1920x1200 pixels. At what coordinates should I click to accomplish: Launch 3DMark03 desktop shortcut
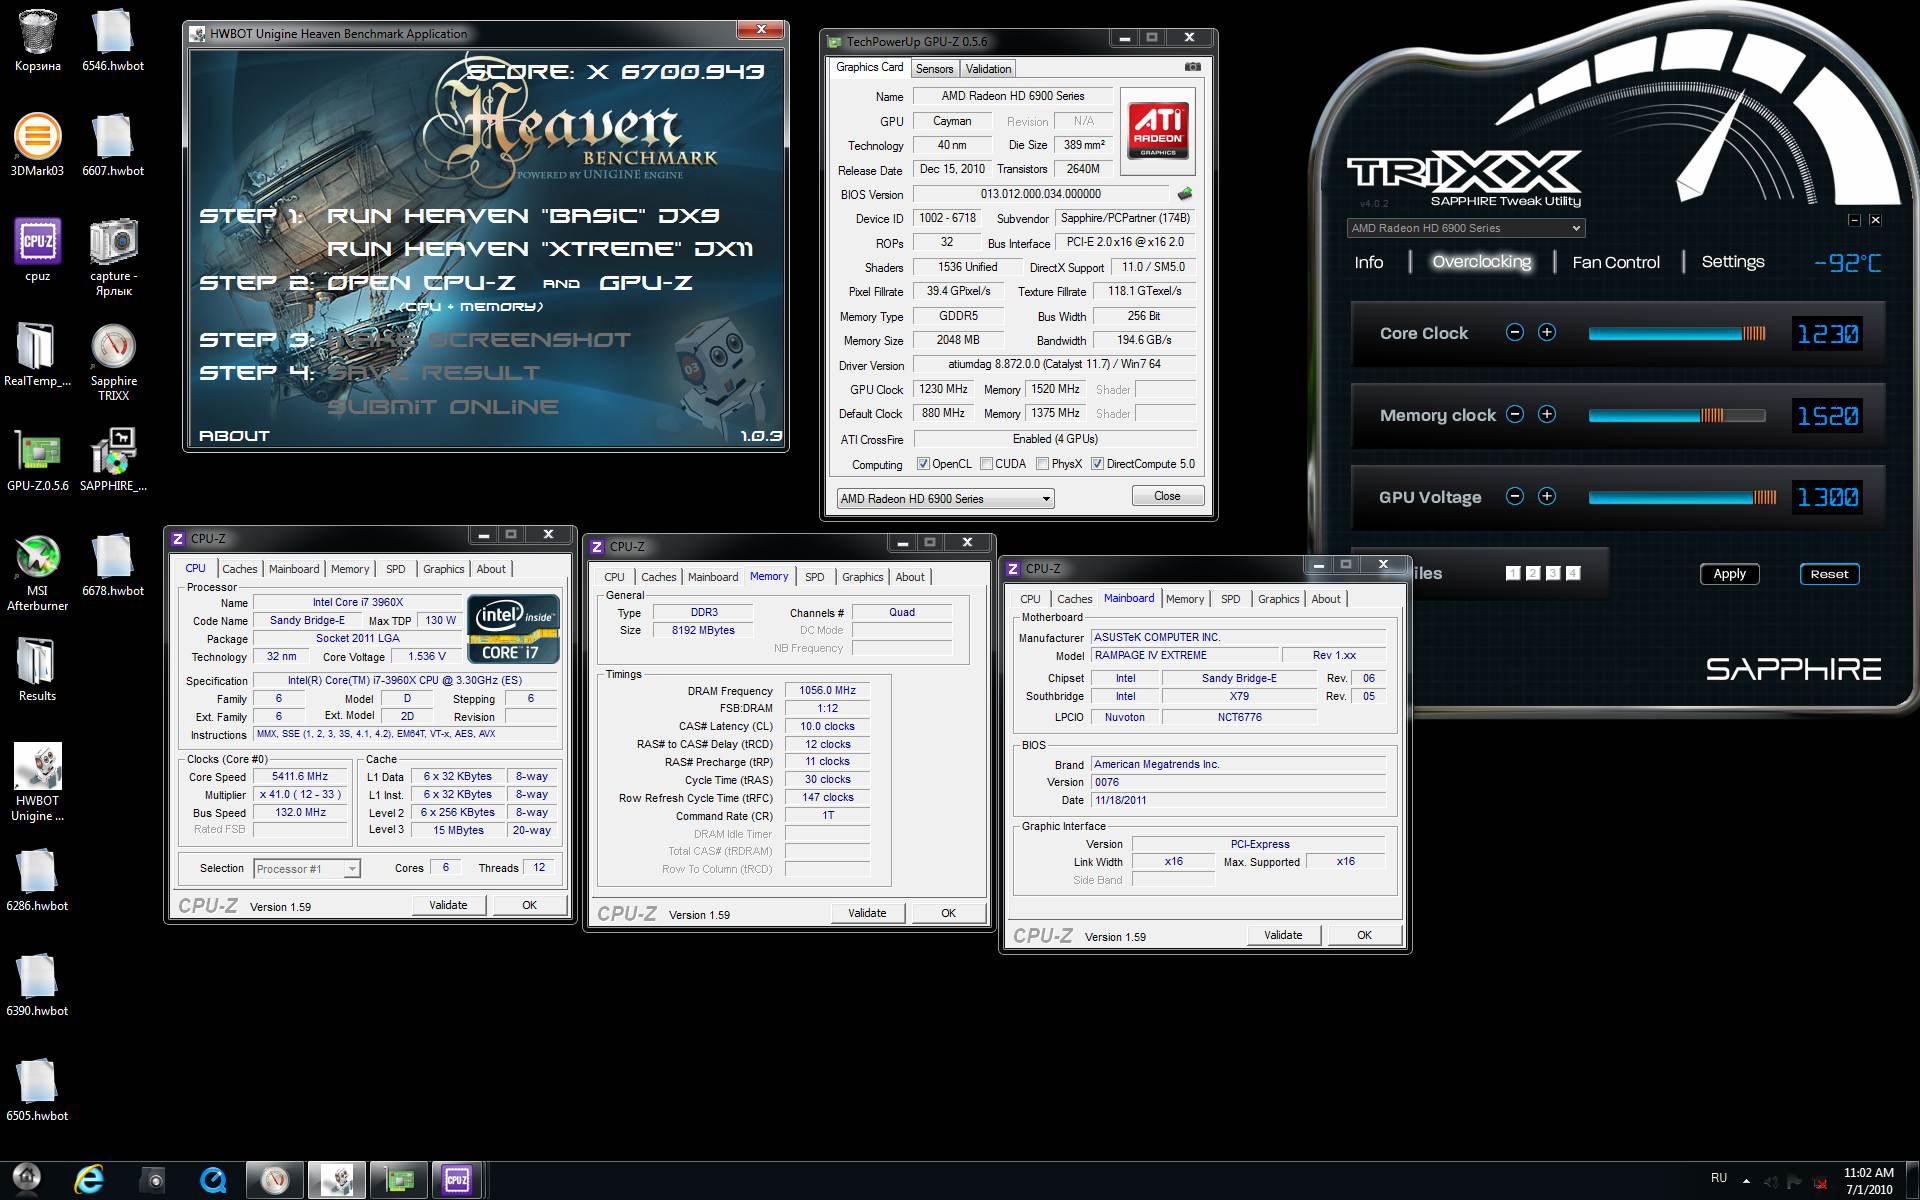click(37, 146)
